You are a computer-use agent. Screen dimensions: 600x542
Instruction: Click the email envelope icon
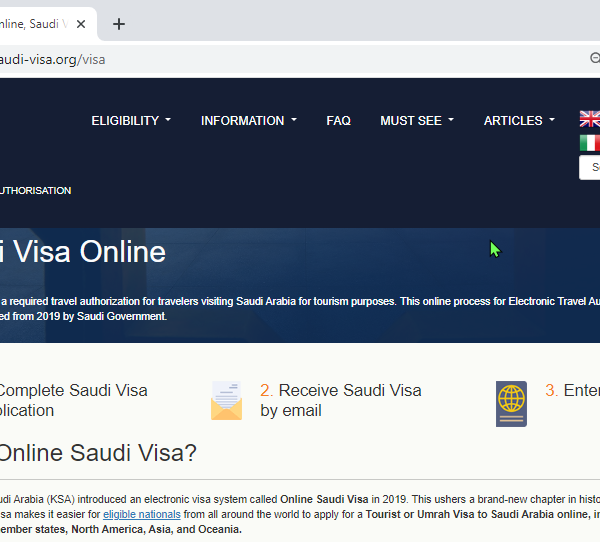pyautogui.click(x=226, y=401)
